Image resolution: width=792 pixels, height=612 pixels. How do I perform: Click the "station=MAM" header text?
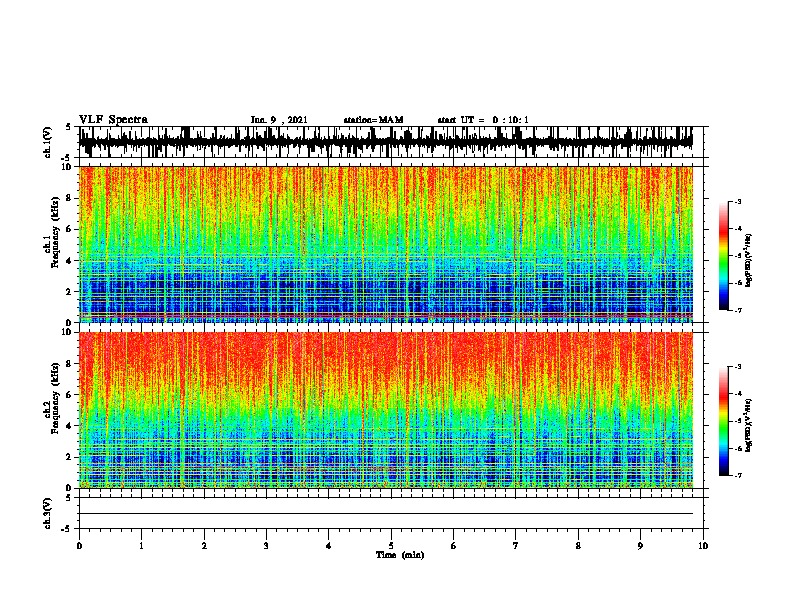click(373, 120)
